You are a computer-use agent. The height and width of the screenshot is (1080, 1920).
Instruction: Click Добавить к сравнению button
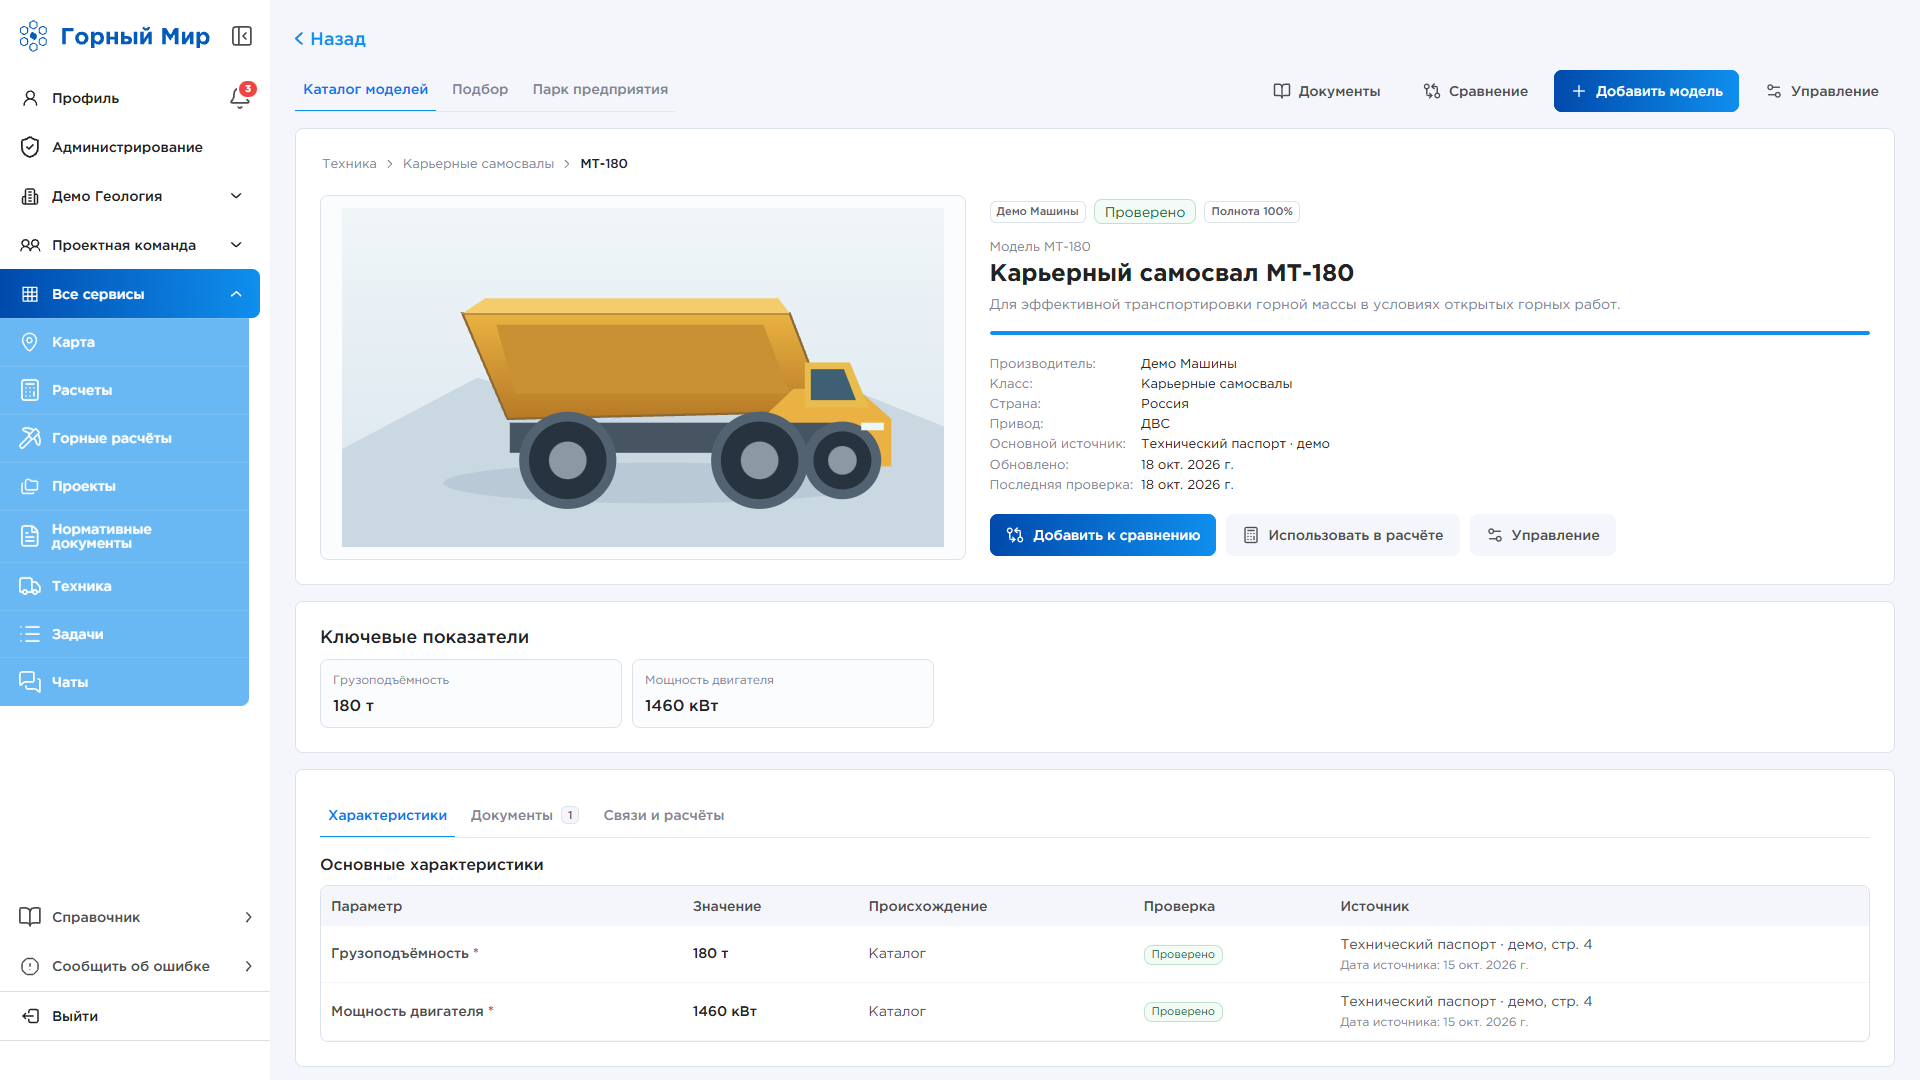[1103, 535]
